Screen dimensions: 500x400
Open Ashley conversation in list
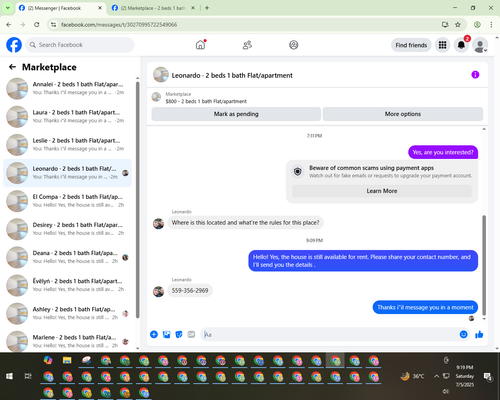(x=67, y=313)
